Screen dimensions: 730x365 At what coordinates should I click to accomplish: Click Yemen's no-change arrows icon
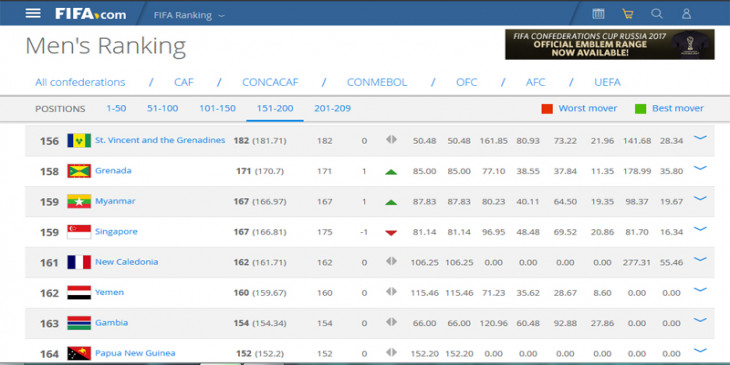point(391,291)
